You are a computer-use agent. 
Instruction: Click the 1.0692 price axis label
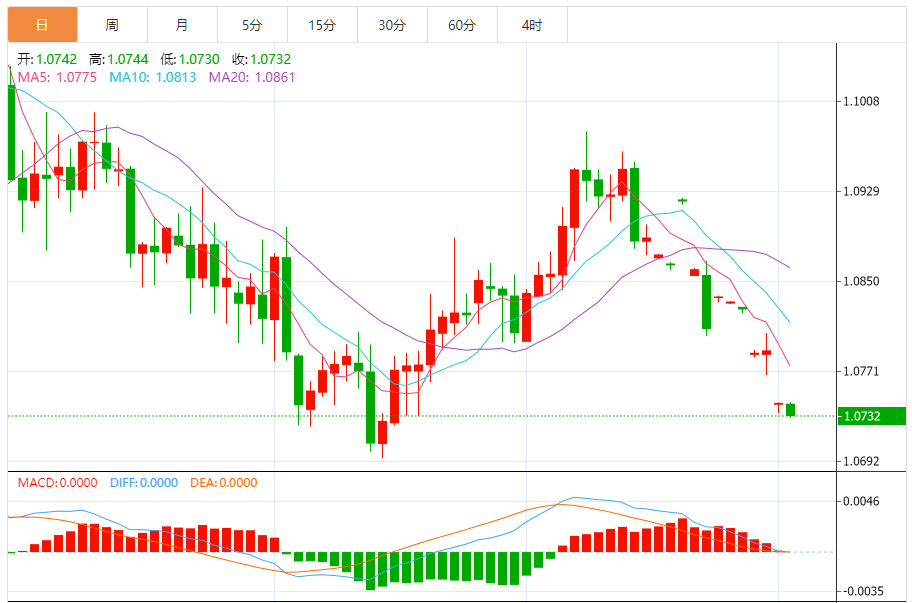pos(861,462)
